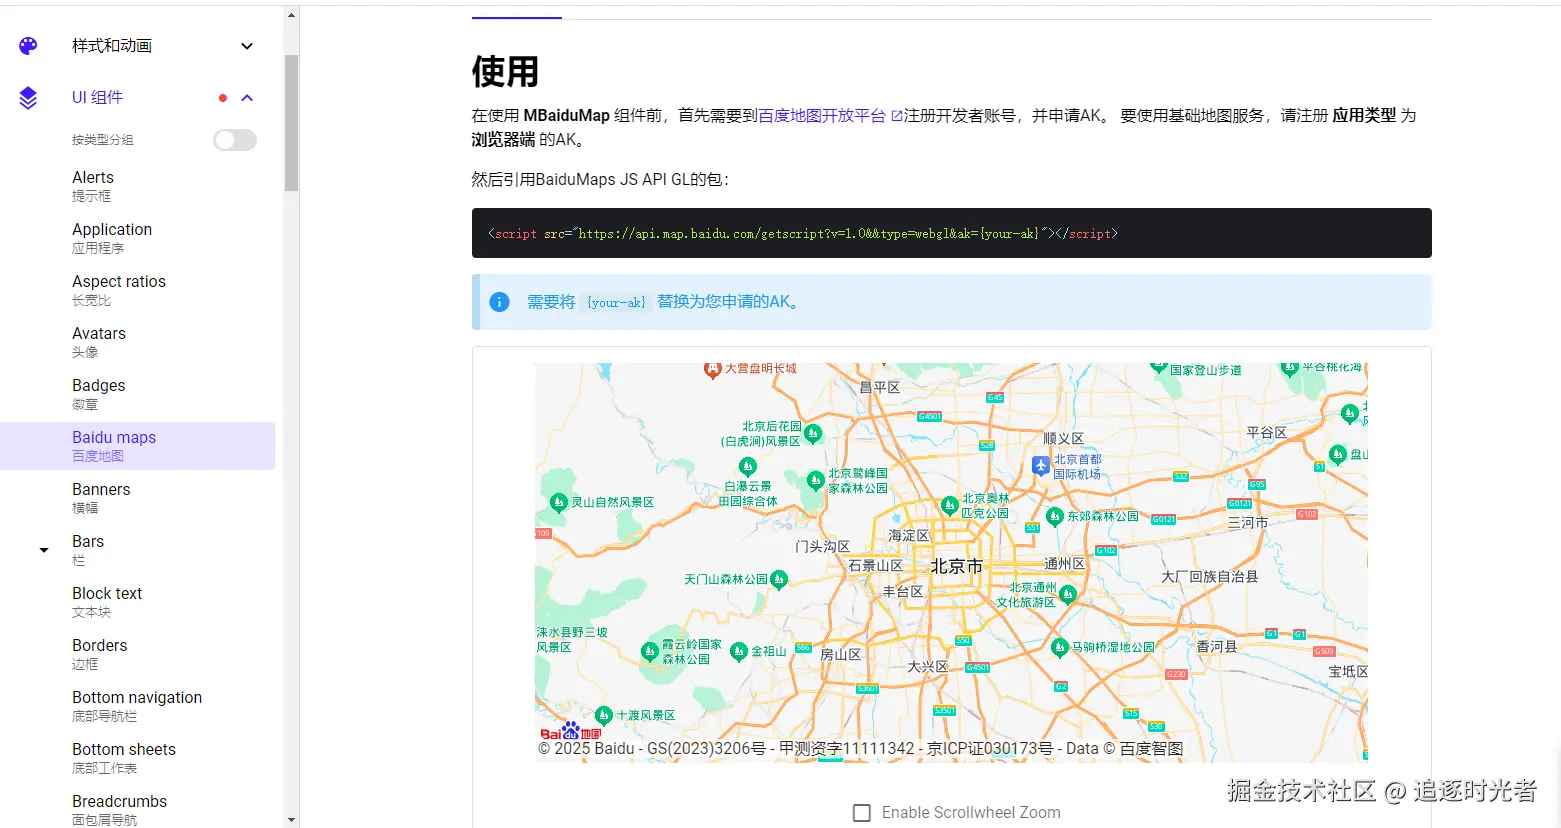Click the 灵山自然风景区 park marker
Screen dimensions: 1561x828
560,502
